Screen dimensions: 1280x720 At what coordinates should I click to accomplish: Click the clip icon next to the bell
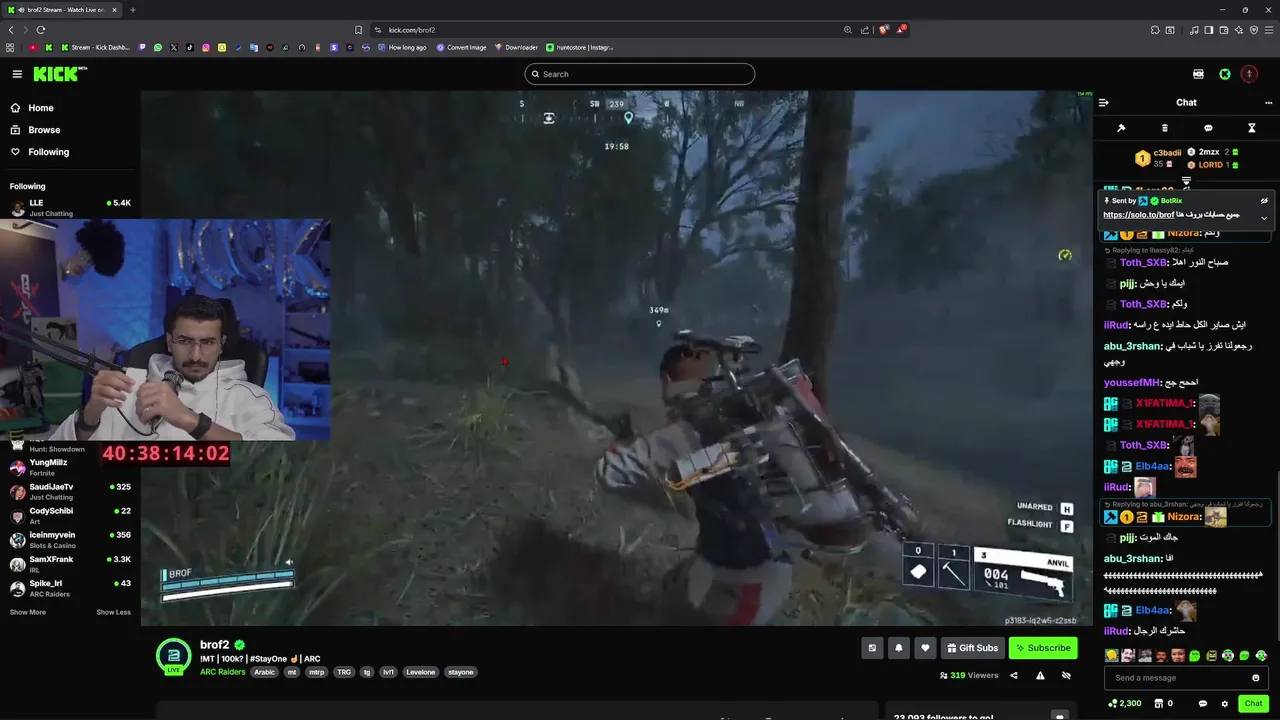(x=872, y=648)
